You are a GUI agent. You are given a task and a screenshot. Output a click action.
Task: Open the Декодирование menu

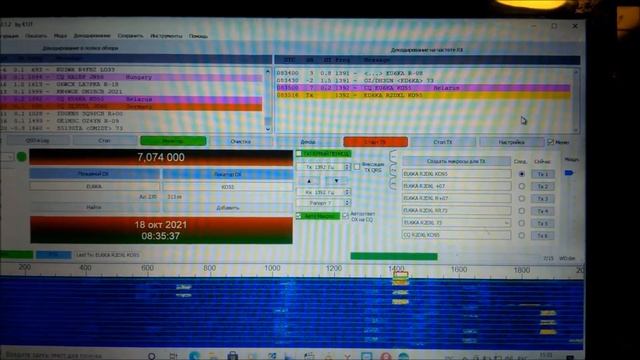[92, 36]
